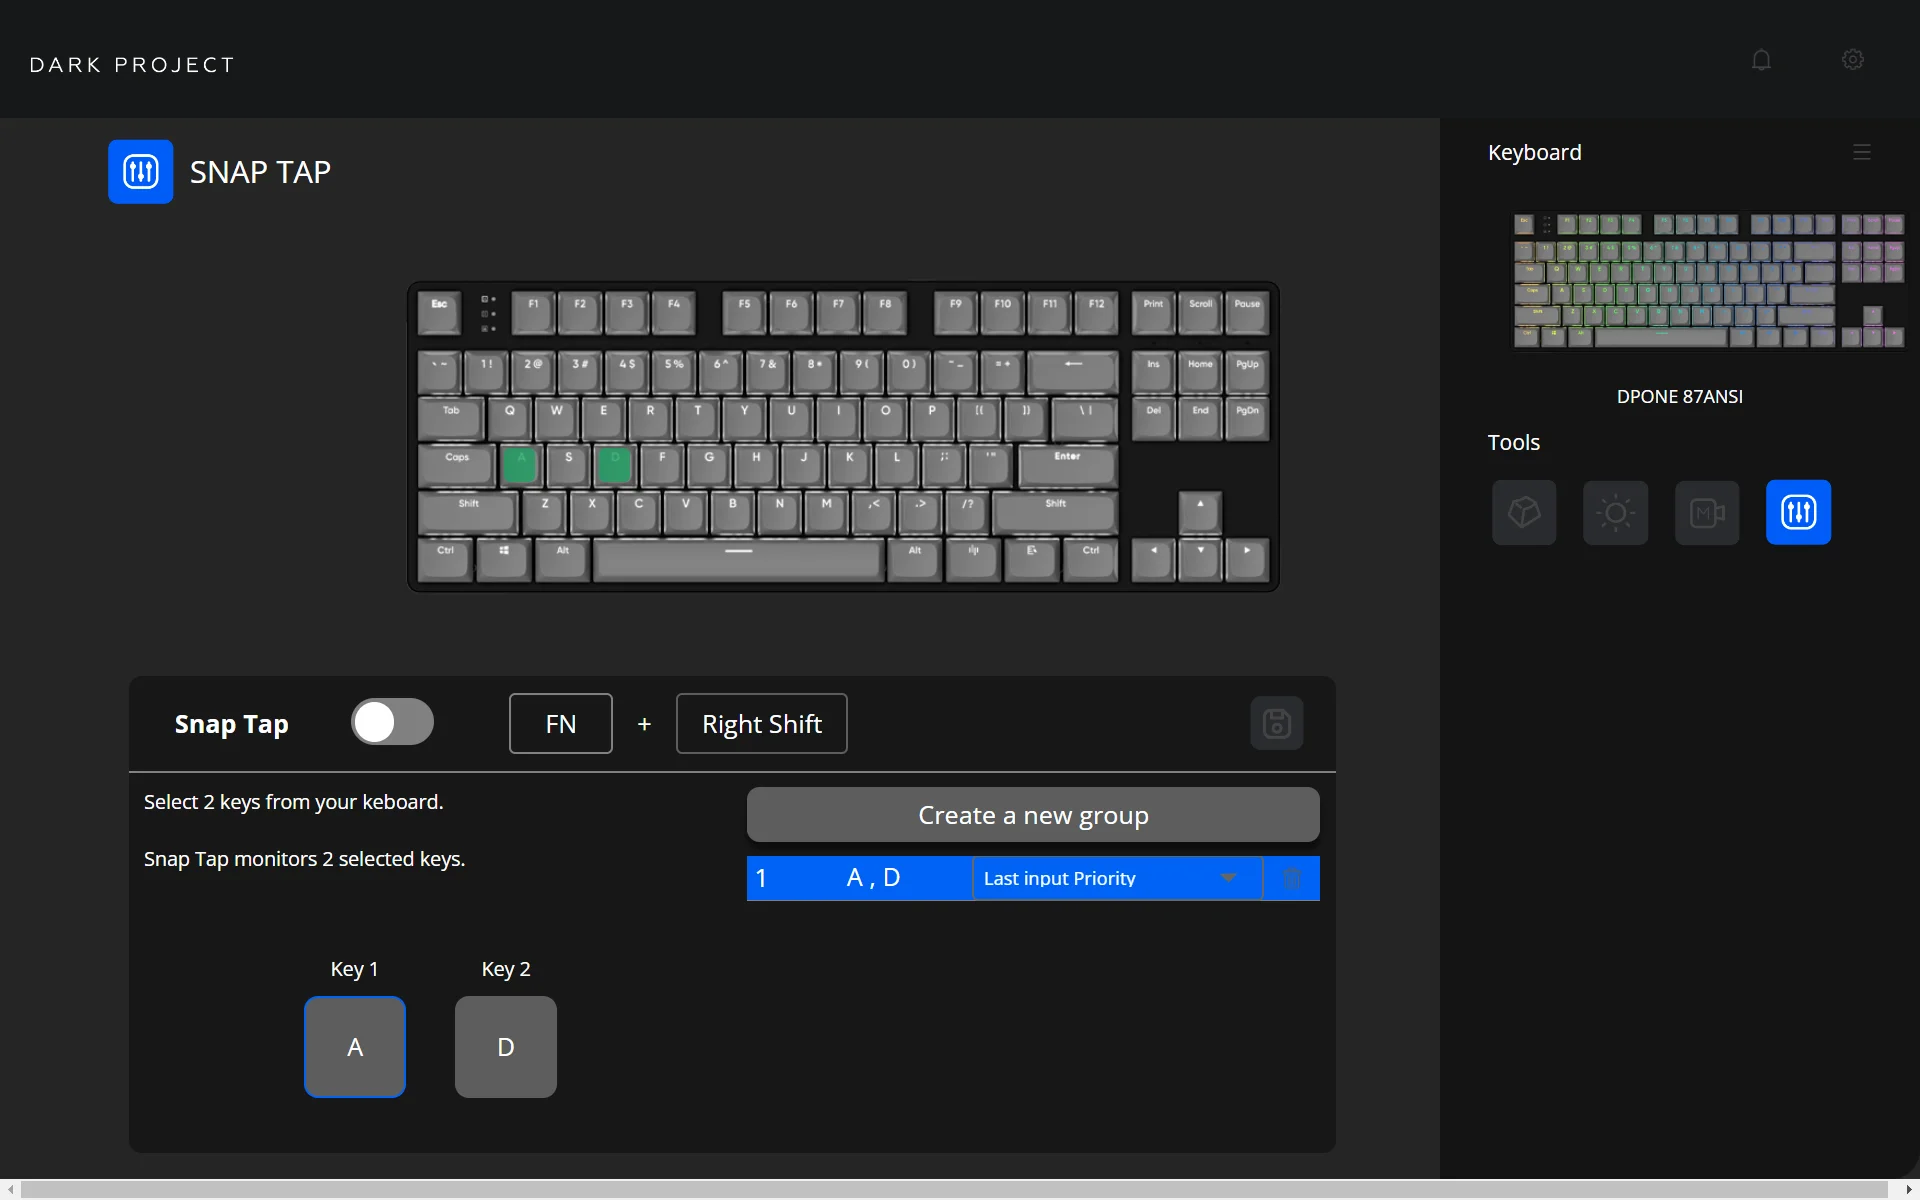Click the Right Shift key binding

pyautogui.click(x=760, y=723)
